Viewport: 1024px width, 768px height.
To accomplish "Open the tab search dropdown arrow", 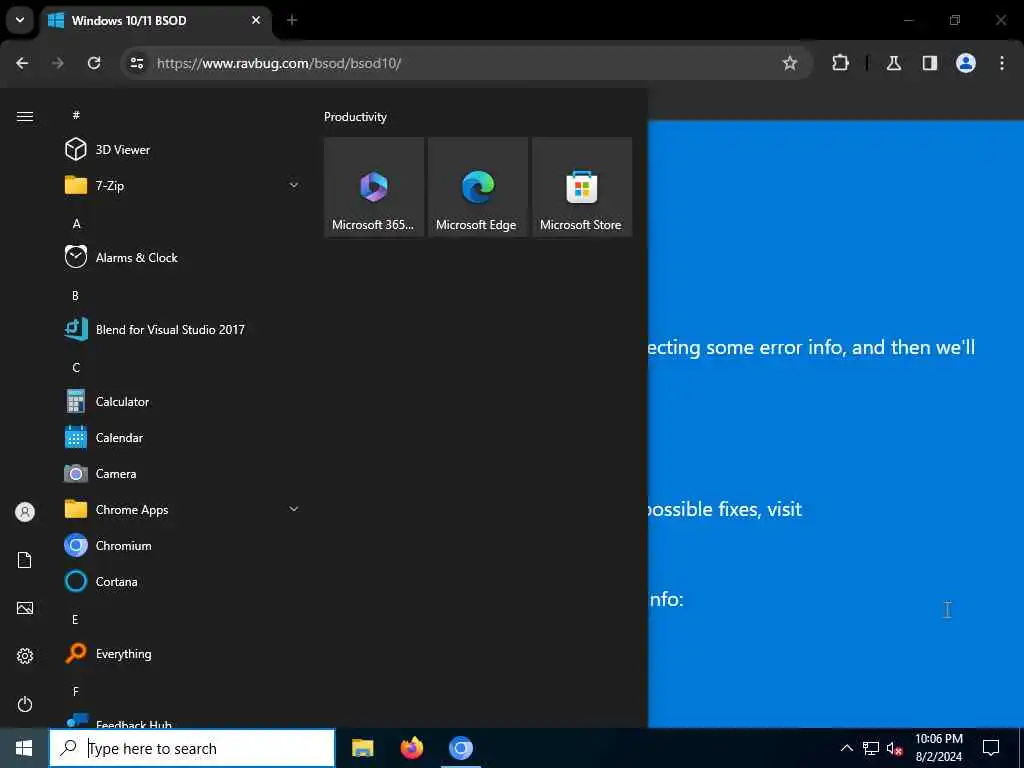I will [x=20, y=20].
